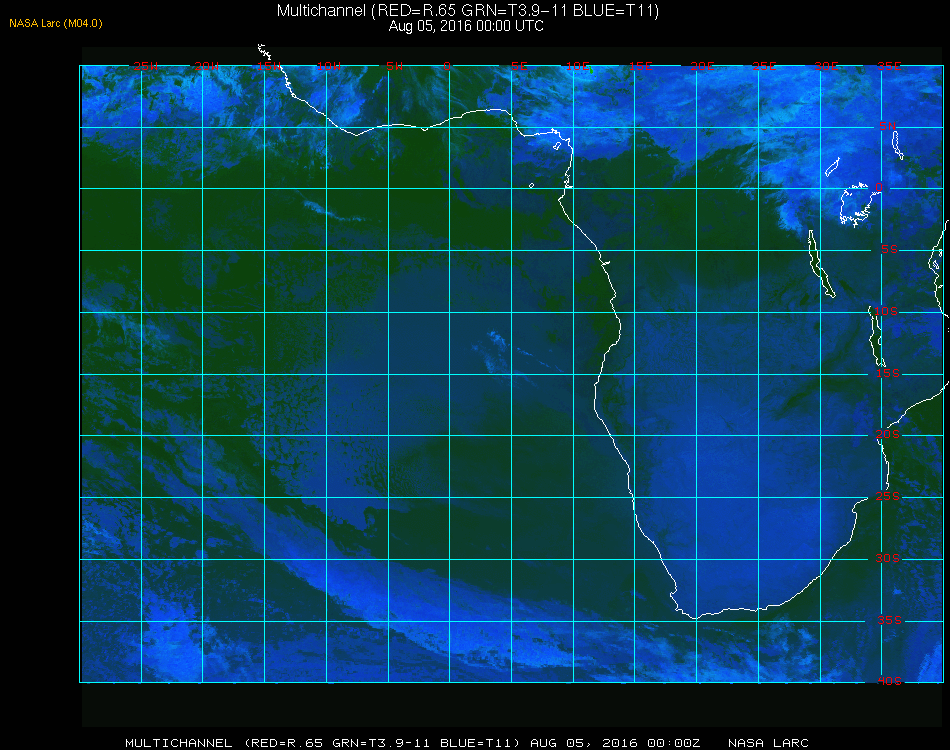Click the 35E longitude label
This screenshot has width=950, height=750.
click(889, 66)
